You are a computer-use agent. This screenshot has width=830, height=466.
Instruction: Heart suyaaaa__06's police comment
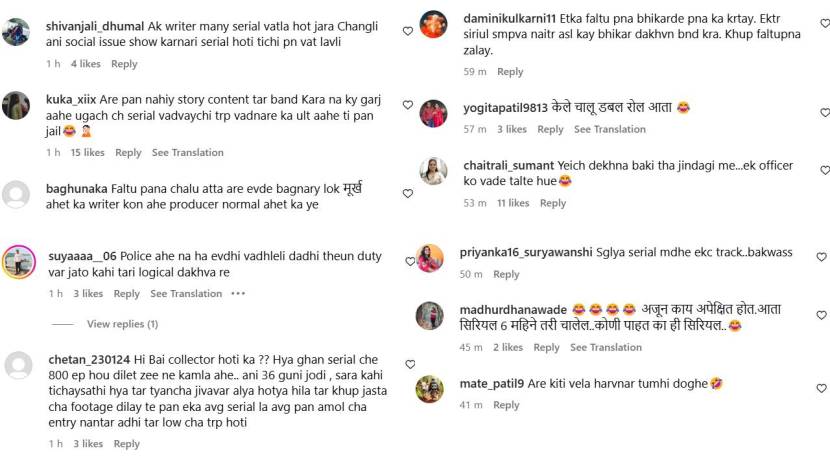coord(410,262)
